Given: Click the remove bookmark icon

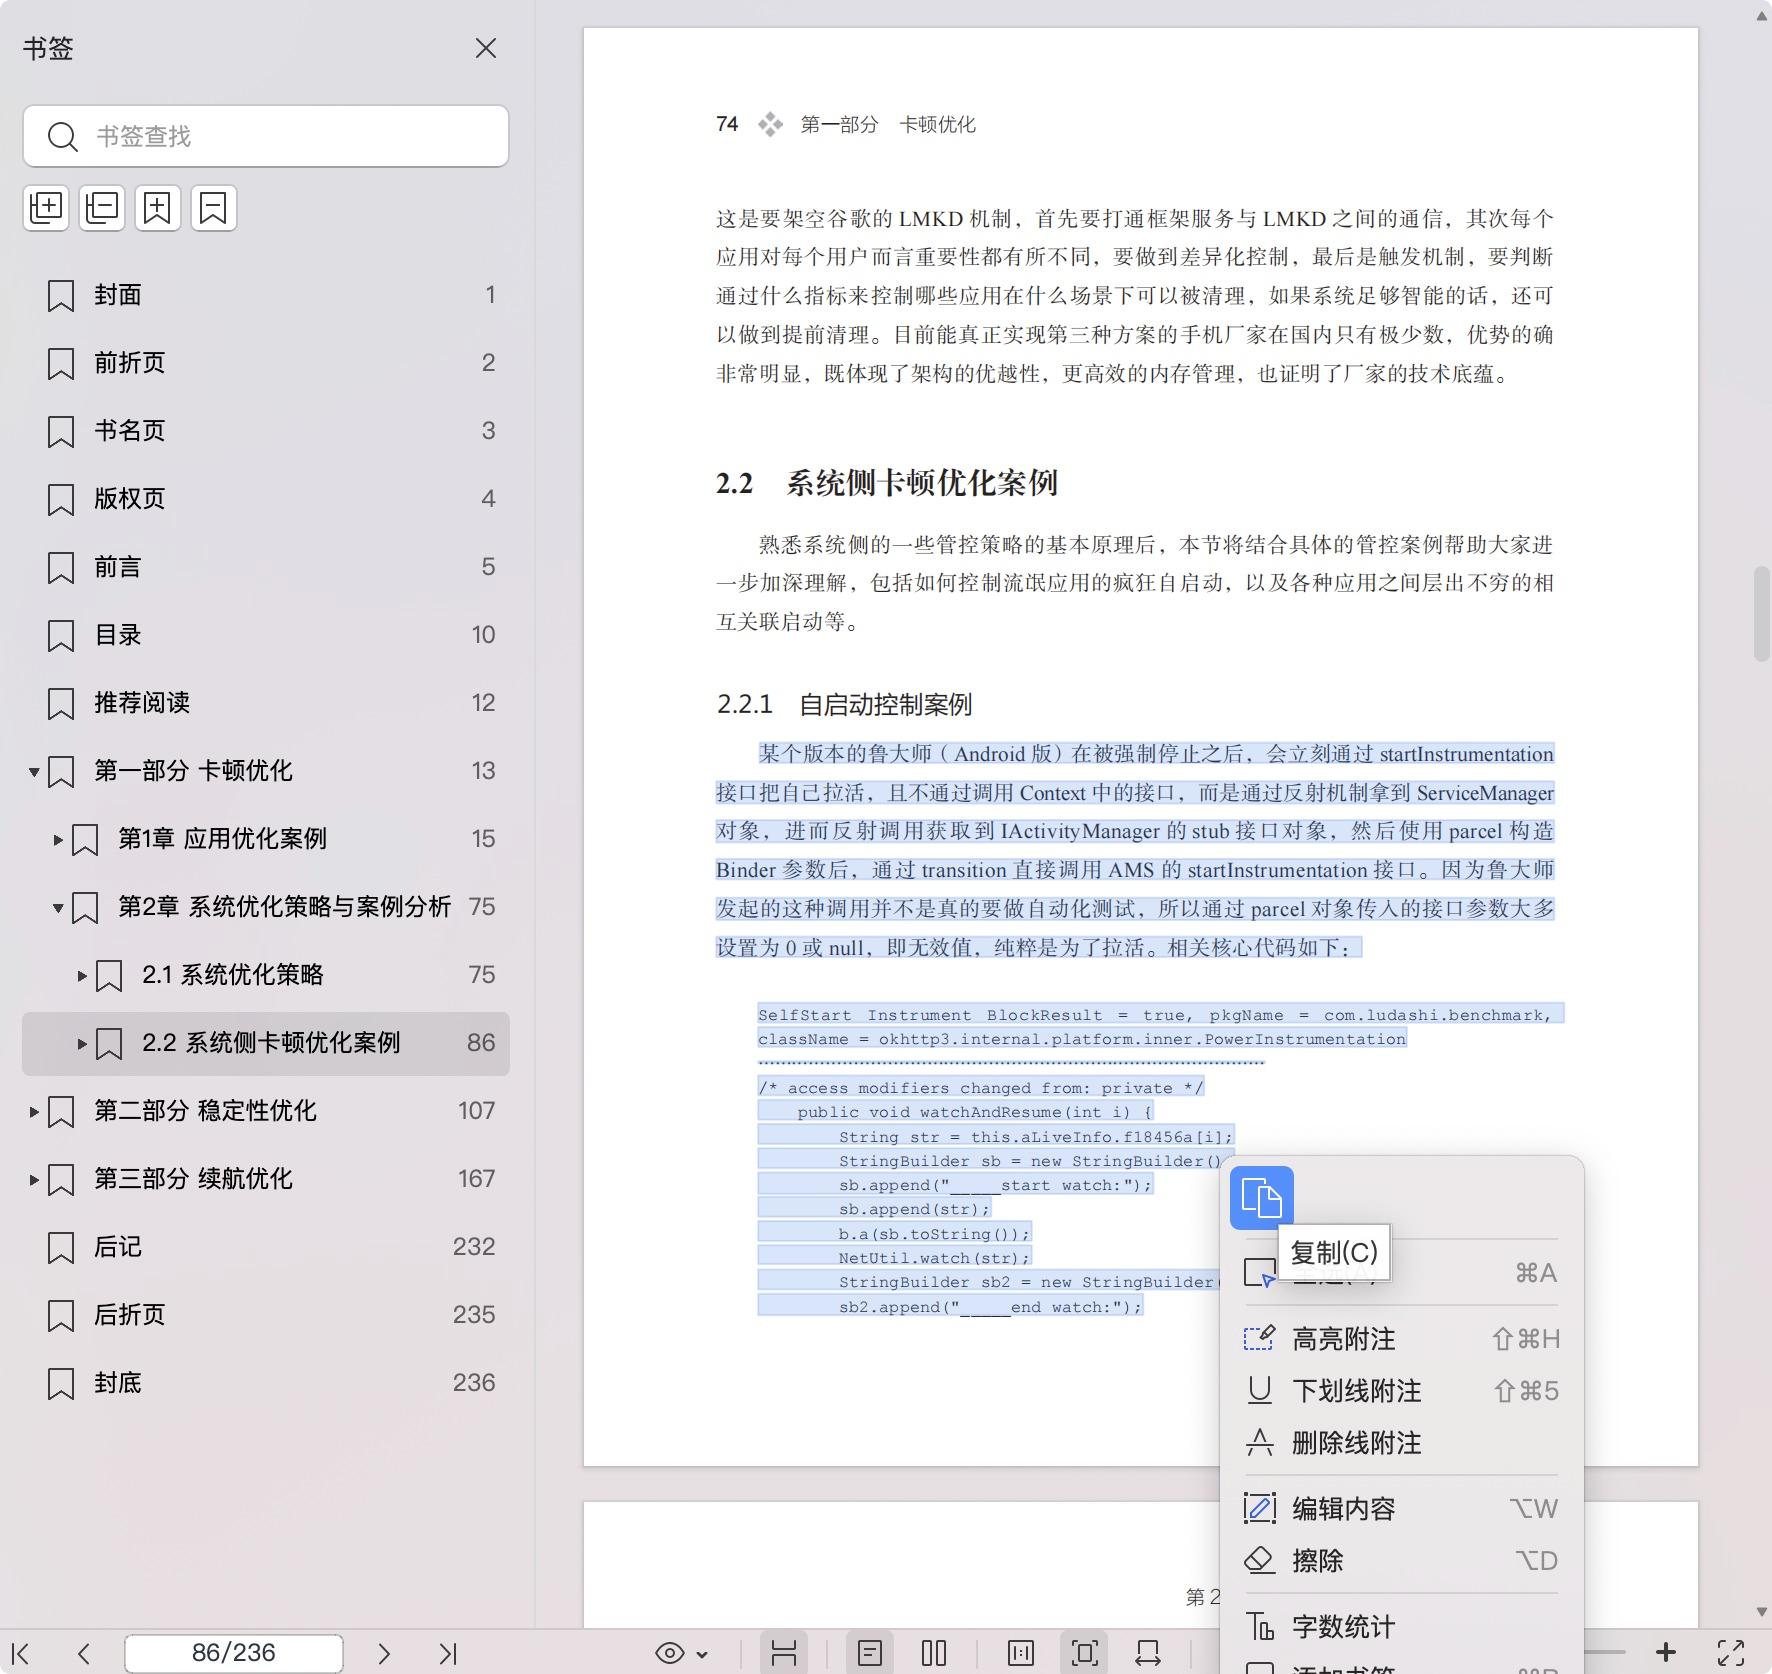Looking at the screenshot, I should coord(214,208).
